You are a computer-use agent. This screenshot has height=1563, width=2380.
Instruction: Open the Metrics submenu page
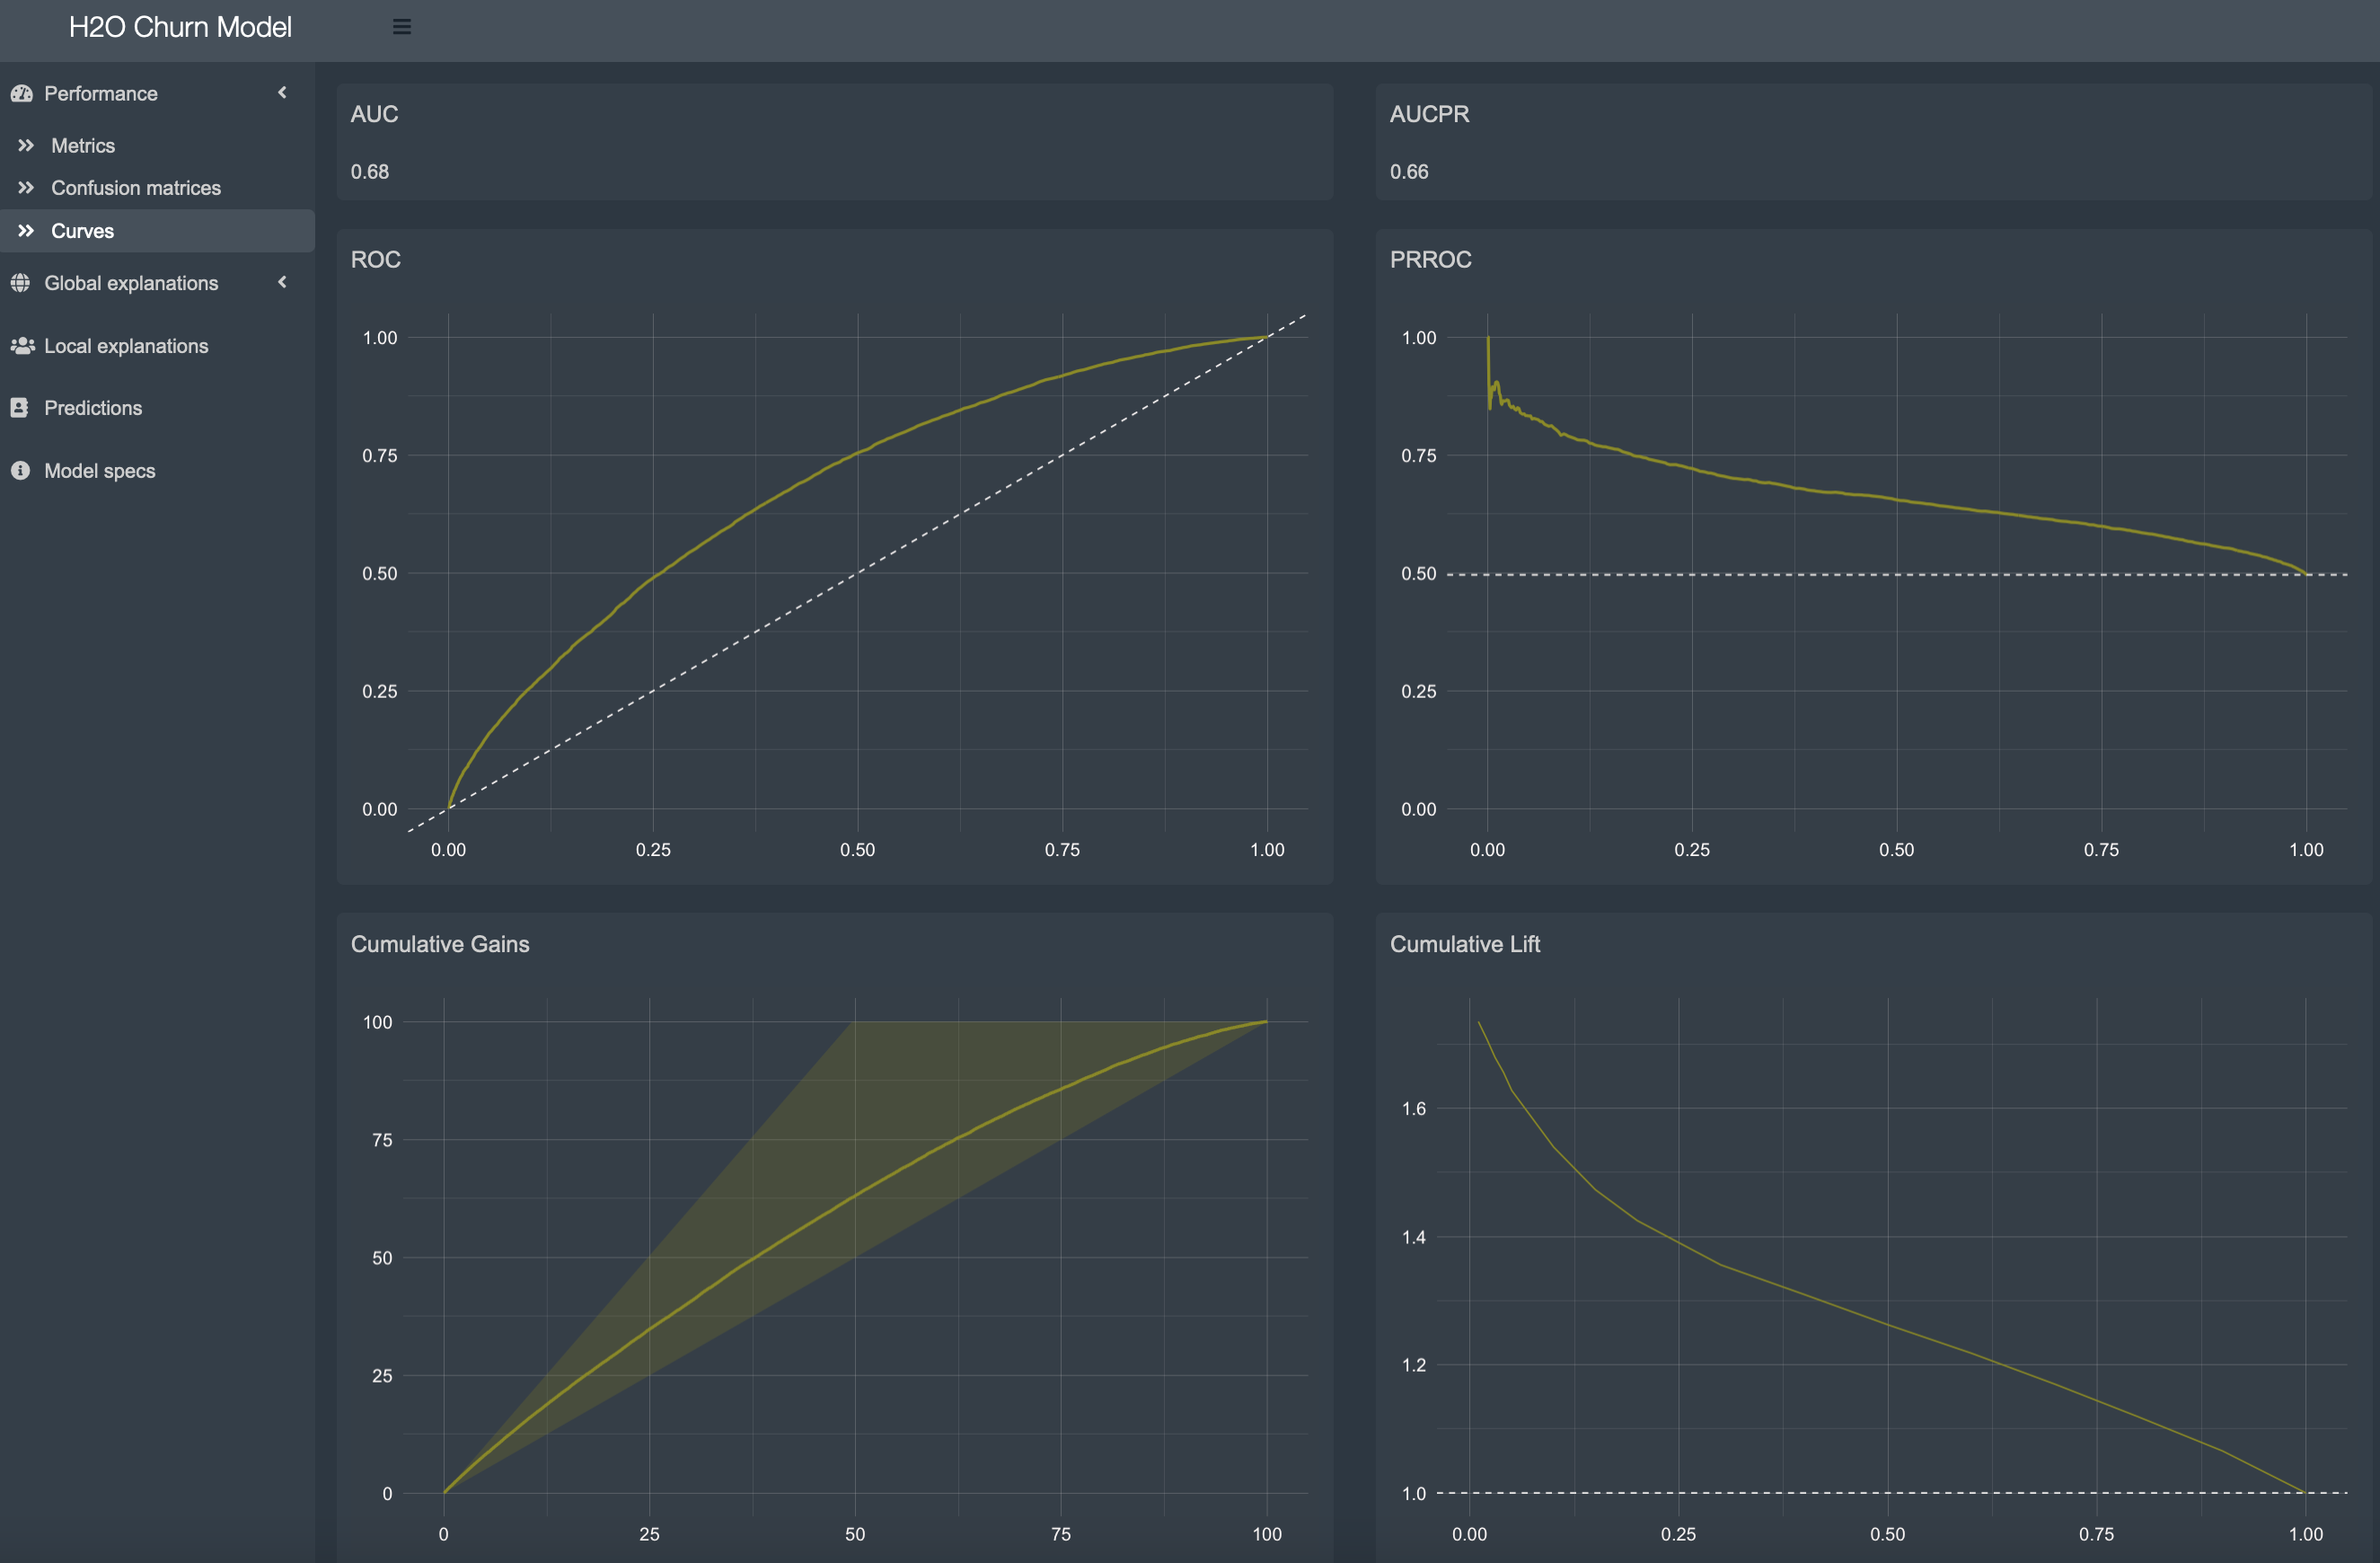(83, 146)
